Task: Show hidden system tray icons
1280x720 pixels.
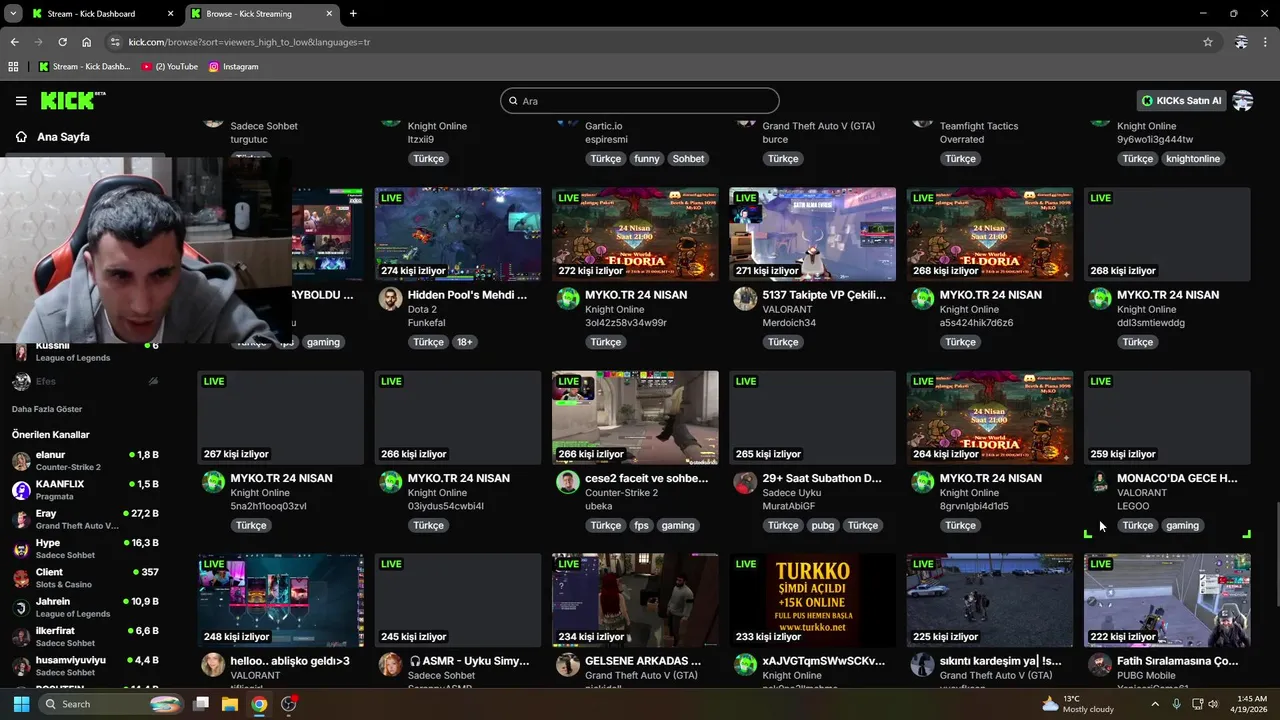Action: click(1155, 704)
